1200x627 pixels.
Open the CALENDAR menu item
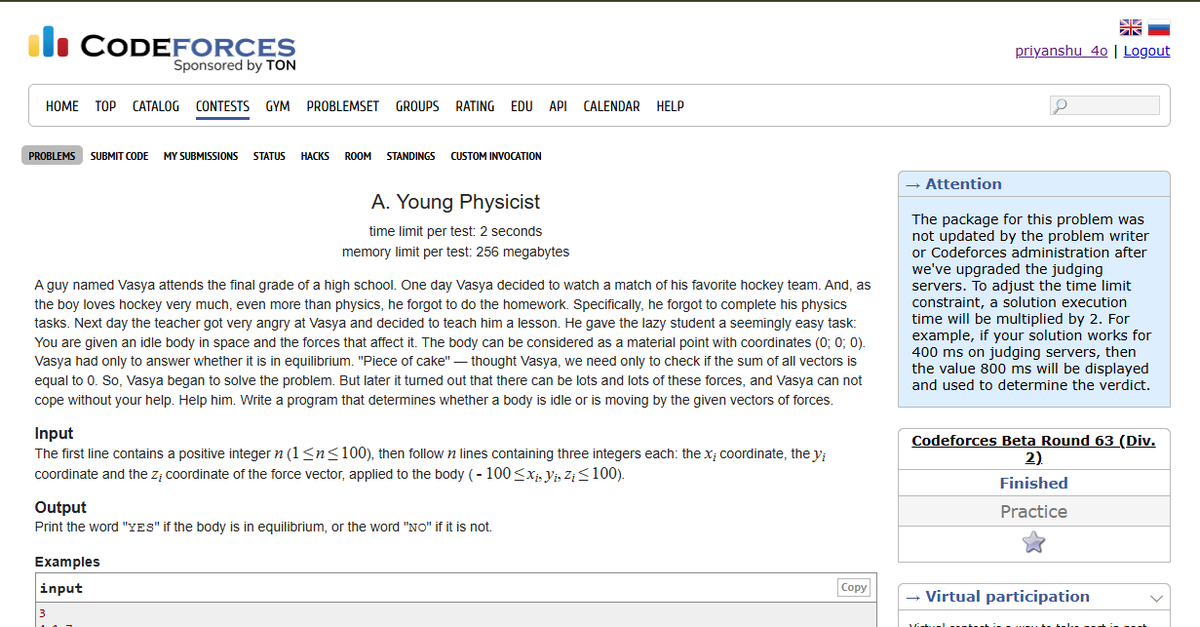(x=612, y=106)
